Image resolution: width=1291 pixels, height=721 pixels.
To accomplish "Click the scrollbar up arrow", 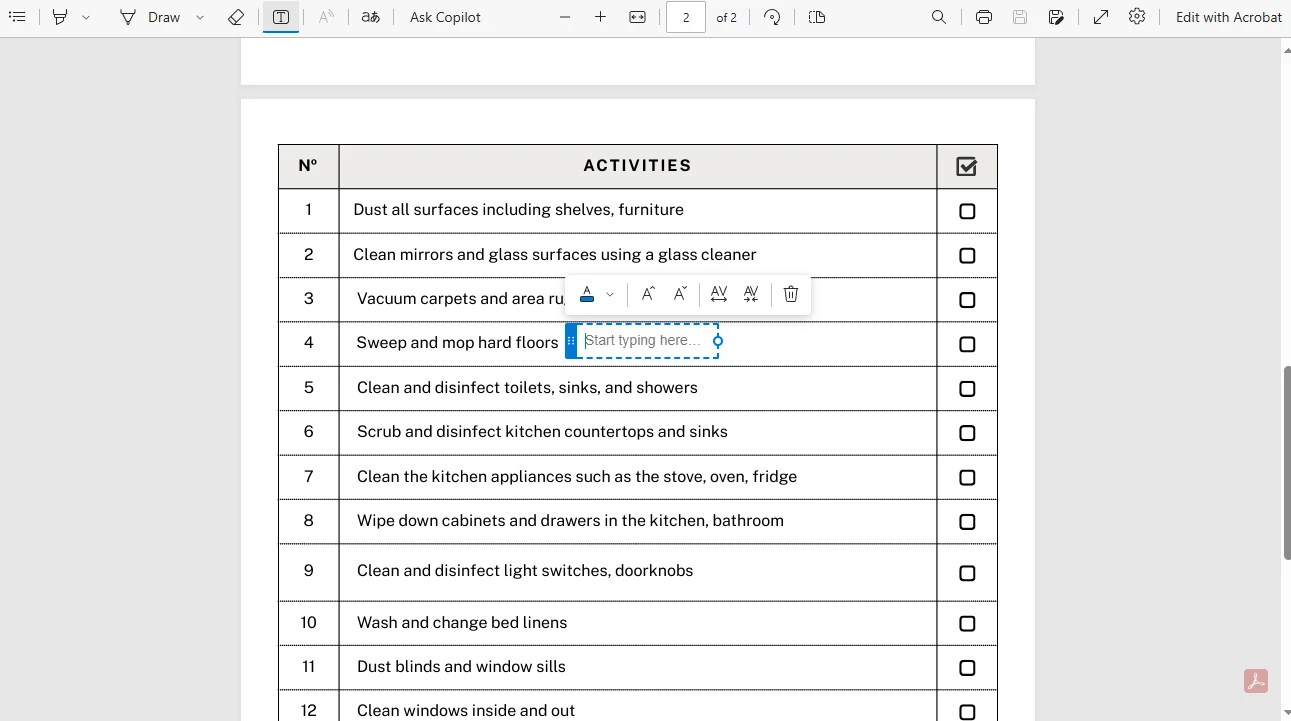I will point(1286,49).
